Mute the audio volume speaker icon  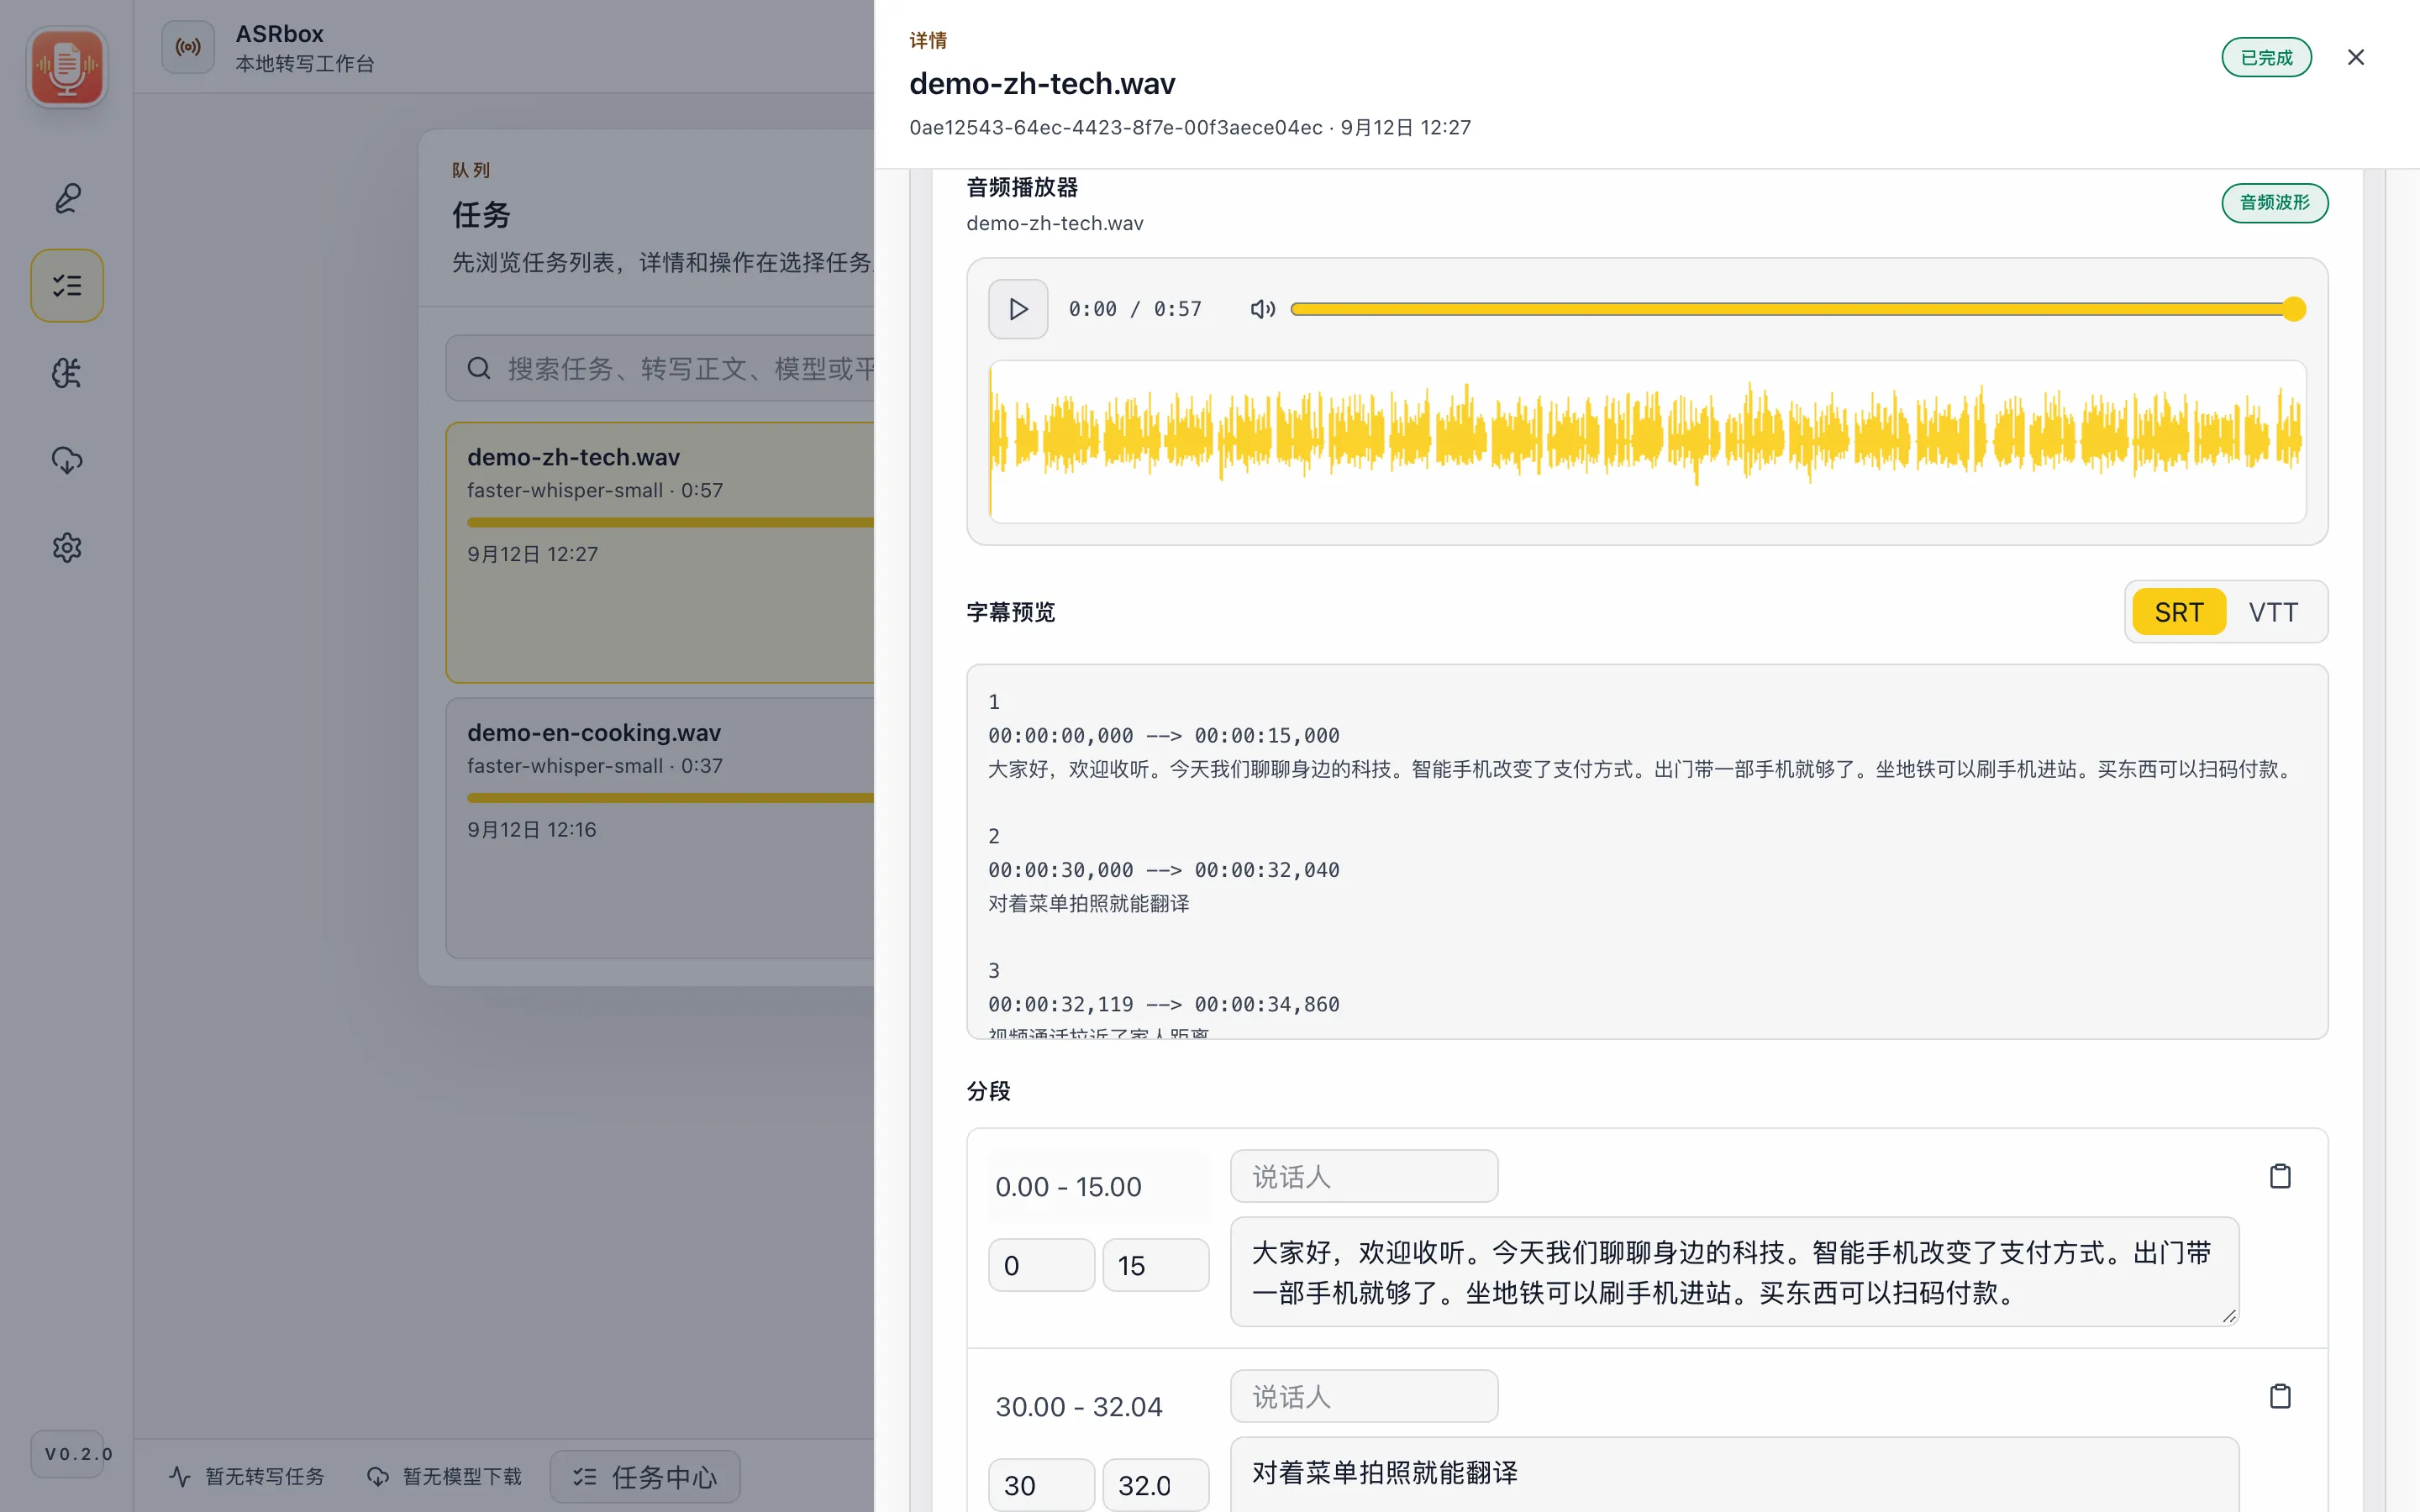pyautogui.click(x=1262, y=309)
